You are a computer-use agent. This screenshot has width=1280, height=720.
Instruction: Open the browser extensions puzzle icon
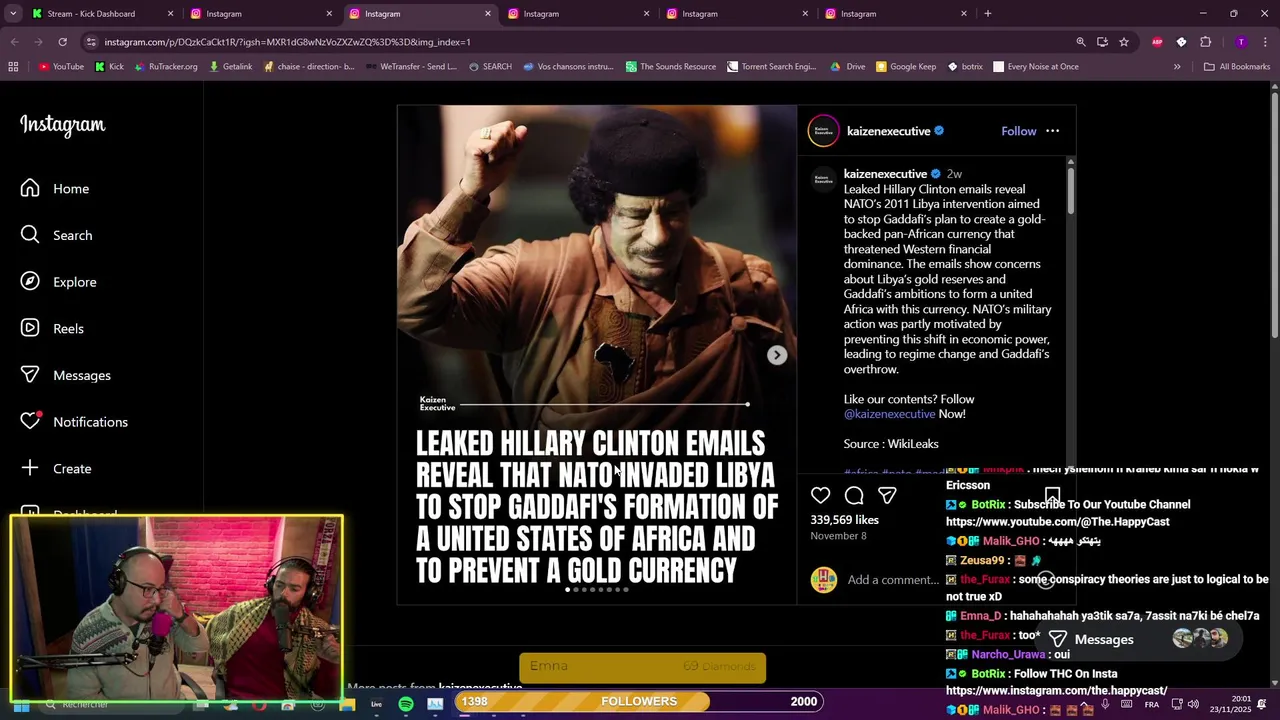(x=1205, y=42)
